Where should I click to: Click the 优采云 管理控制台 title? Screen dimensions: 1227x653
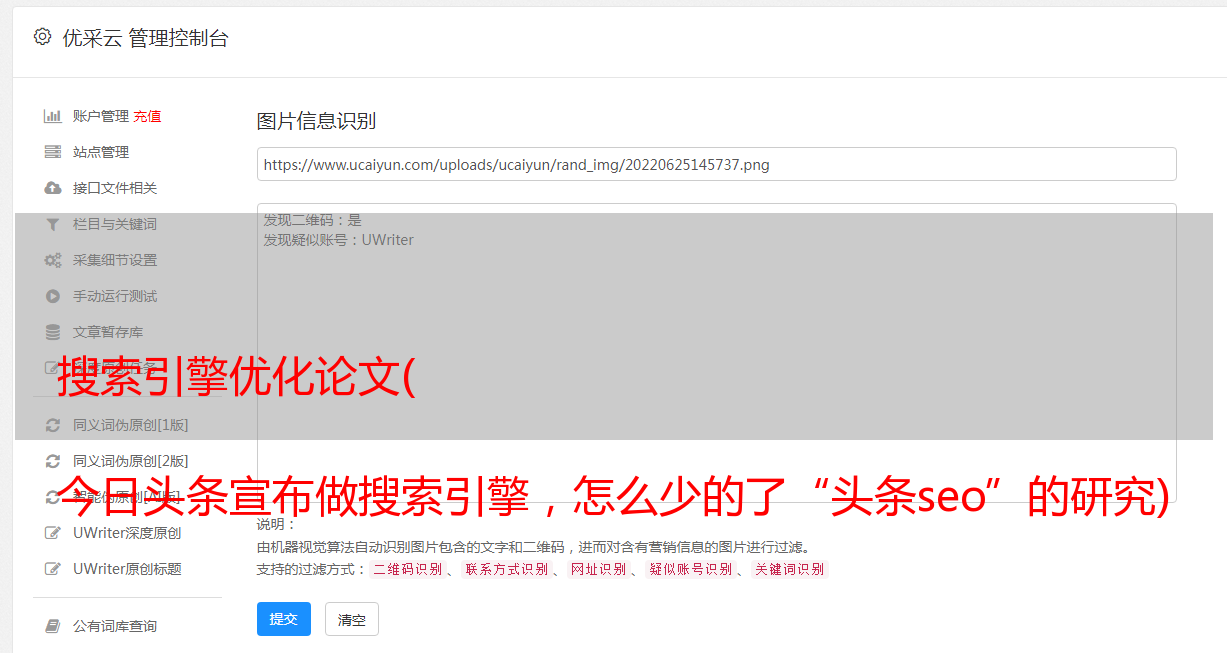(145, 38)
